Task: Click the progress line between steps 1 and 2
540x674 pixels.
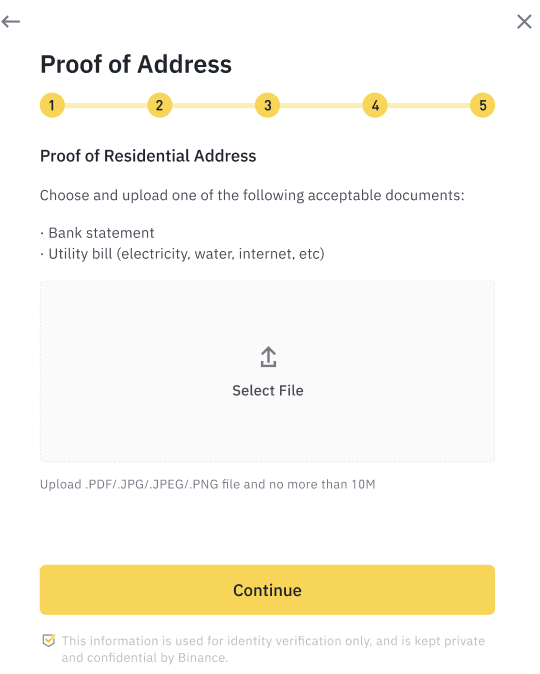Action: (x=106, y=105)
